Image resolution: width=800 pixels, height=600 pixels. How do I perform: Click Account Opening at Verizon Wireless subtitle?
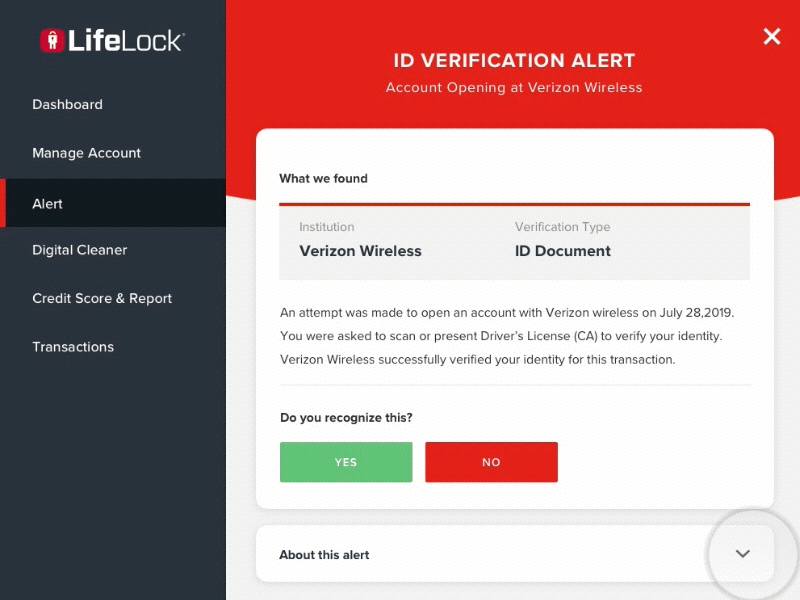(x=514, y=88)
